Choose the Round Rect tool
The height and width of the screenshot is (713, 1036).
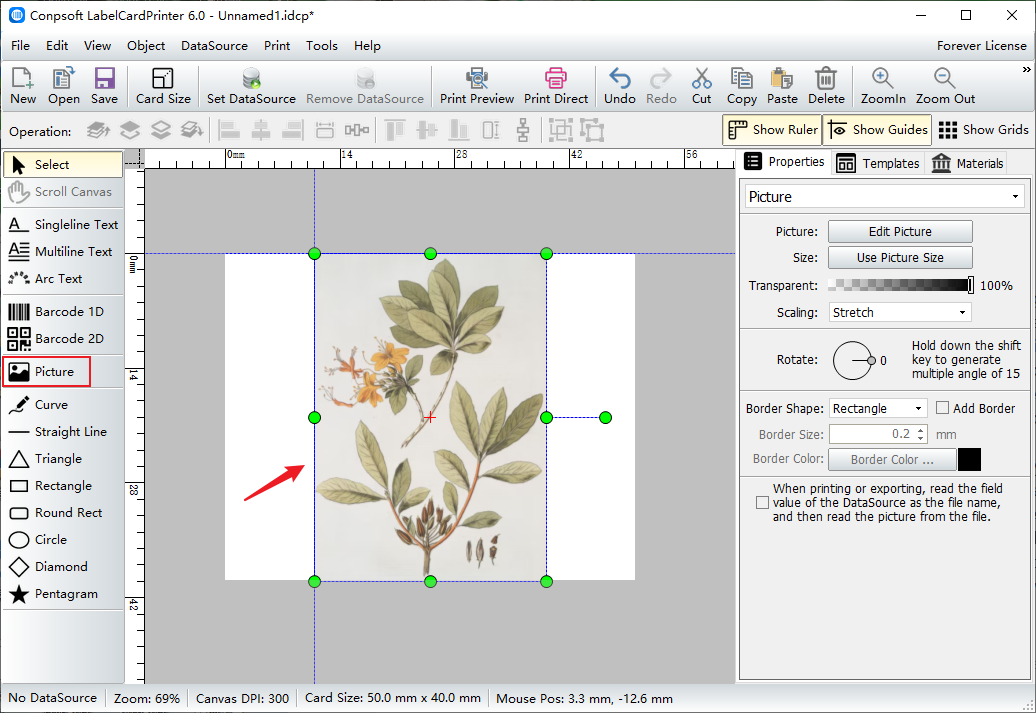(63, 513)
